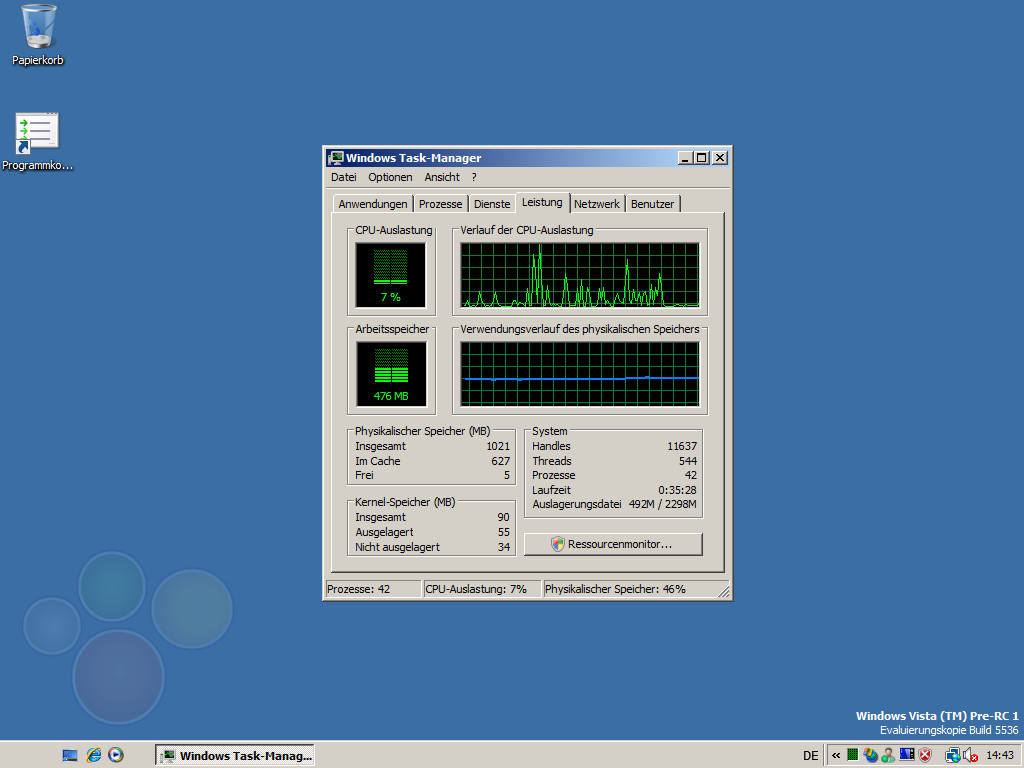The height and width of the screenshot is (768, 1024).
Task: Click the green CPU meter tray icon
Action: 853,756
